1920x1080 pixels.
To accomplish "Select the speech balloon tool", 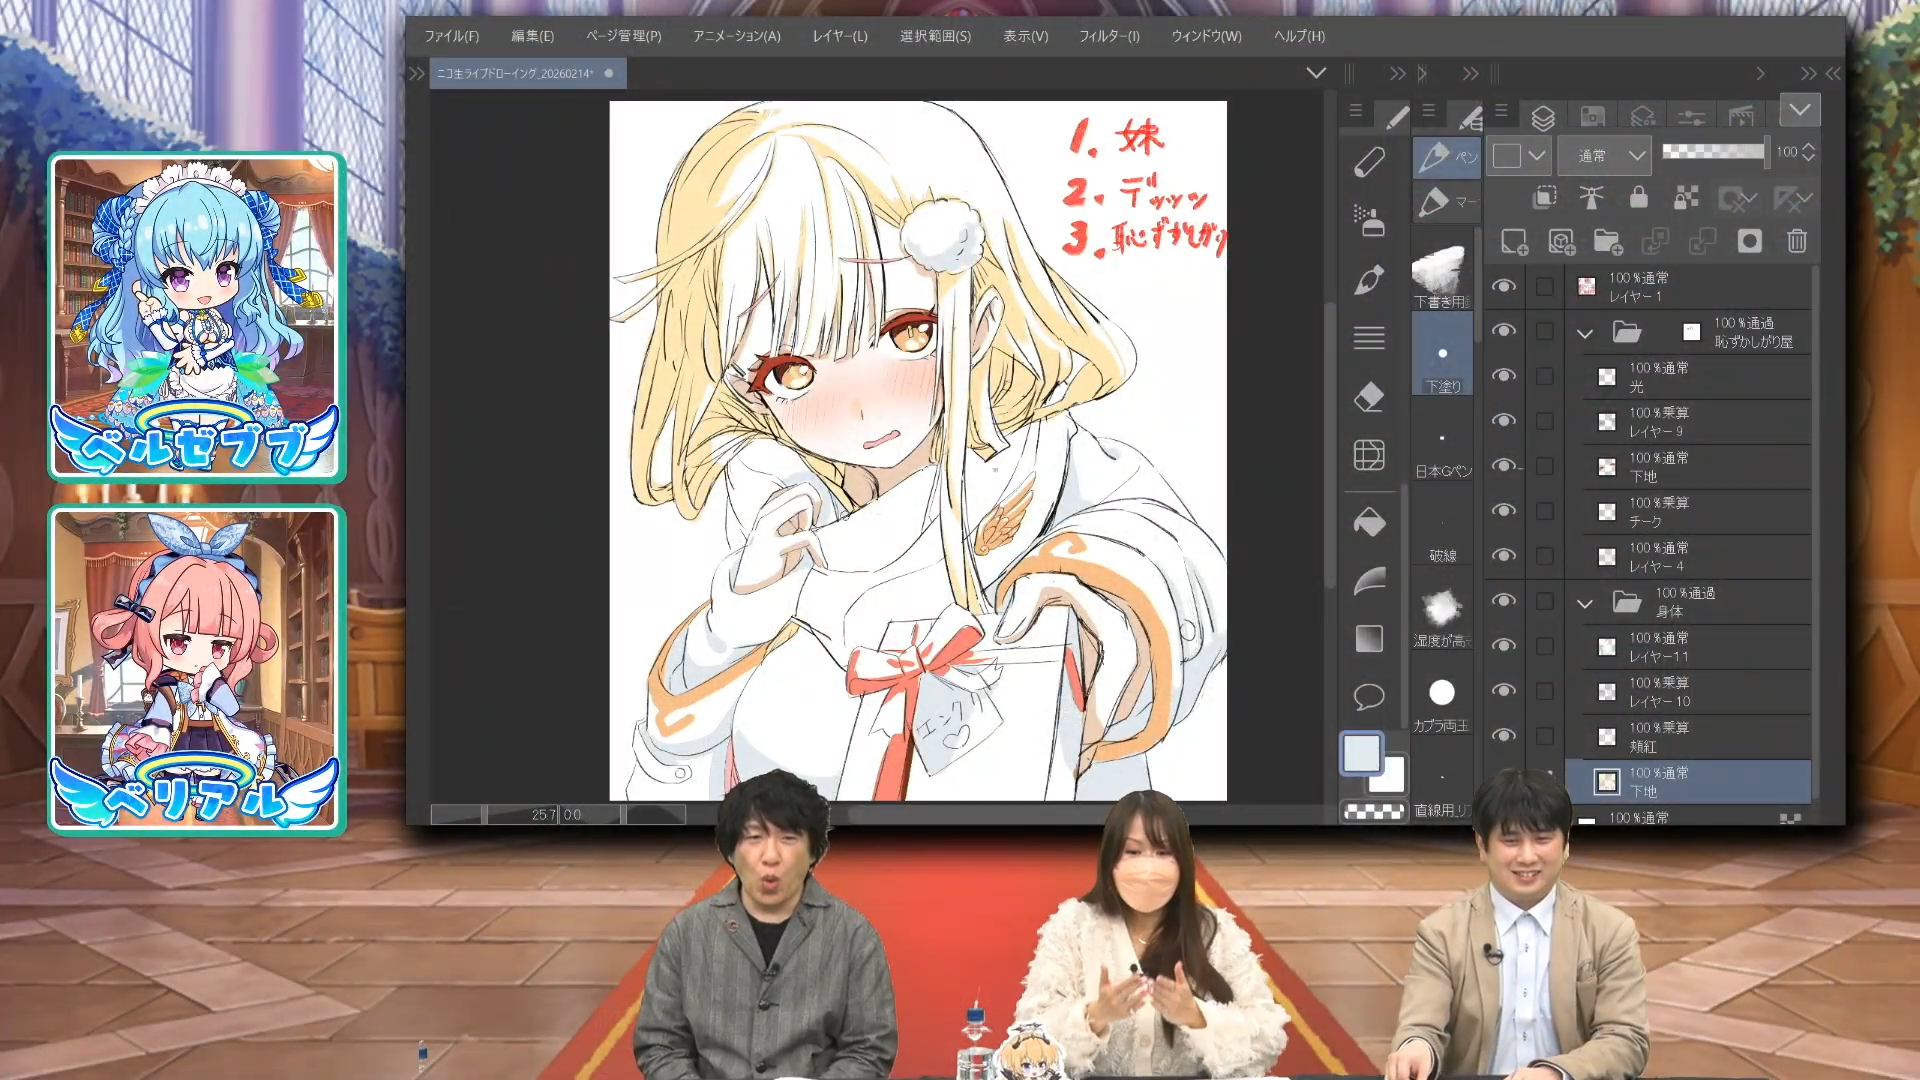I will pos(1369,696).
